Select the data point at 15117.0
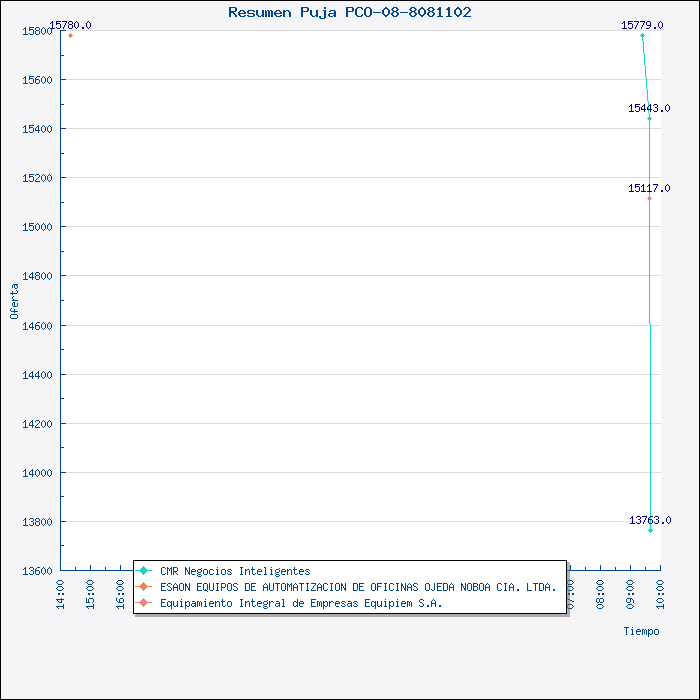 click(649, 198)
